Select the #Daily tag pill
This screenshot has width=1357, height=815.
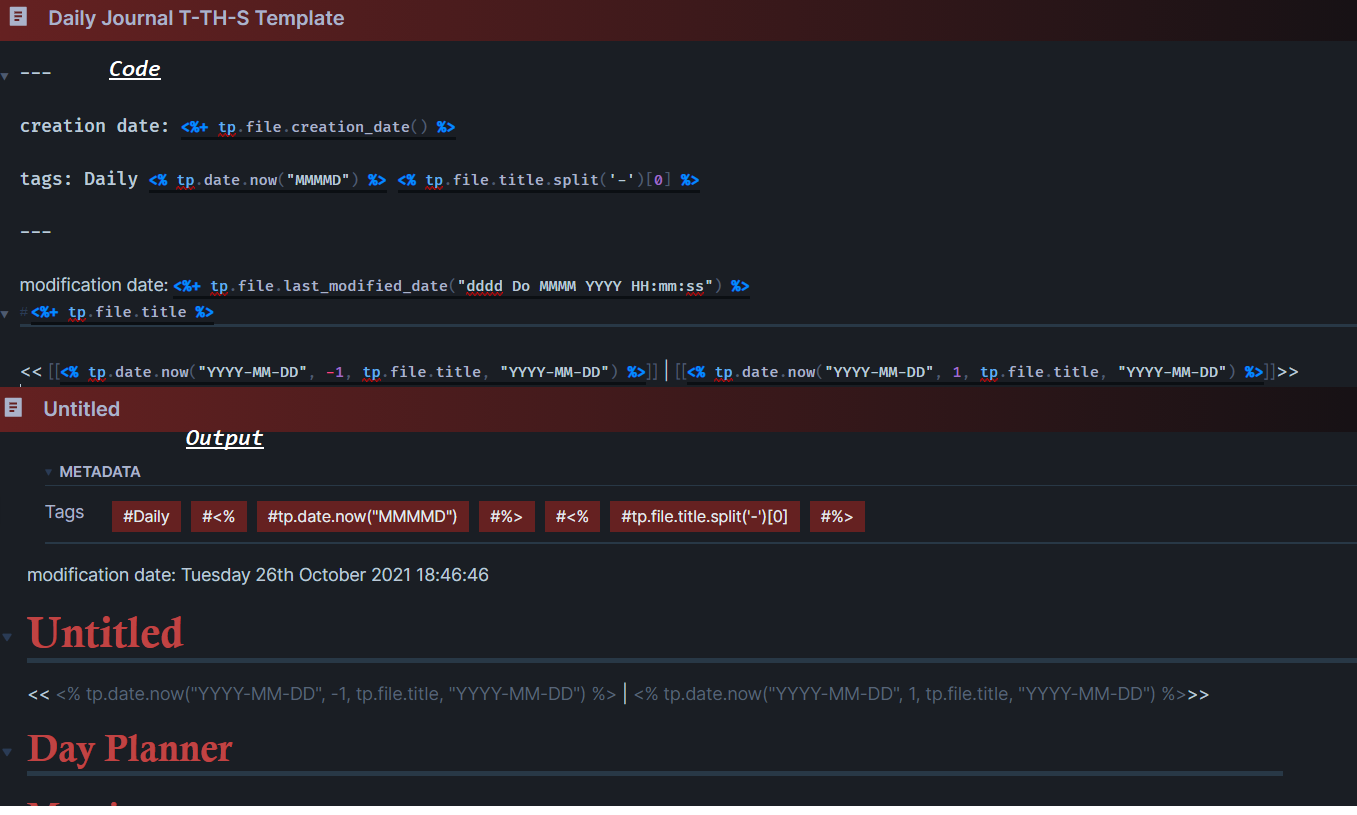pos(146,516)
